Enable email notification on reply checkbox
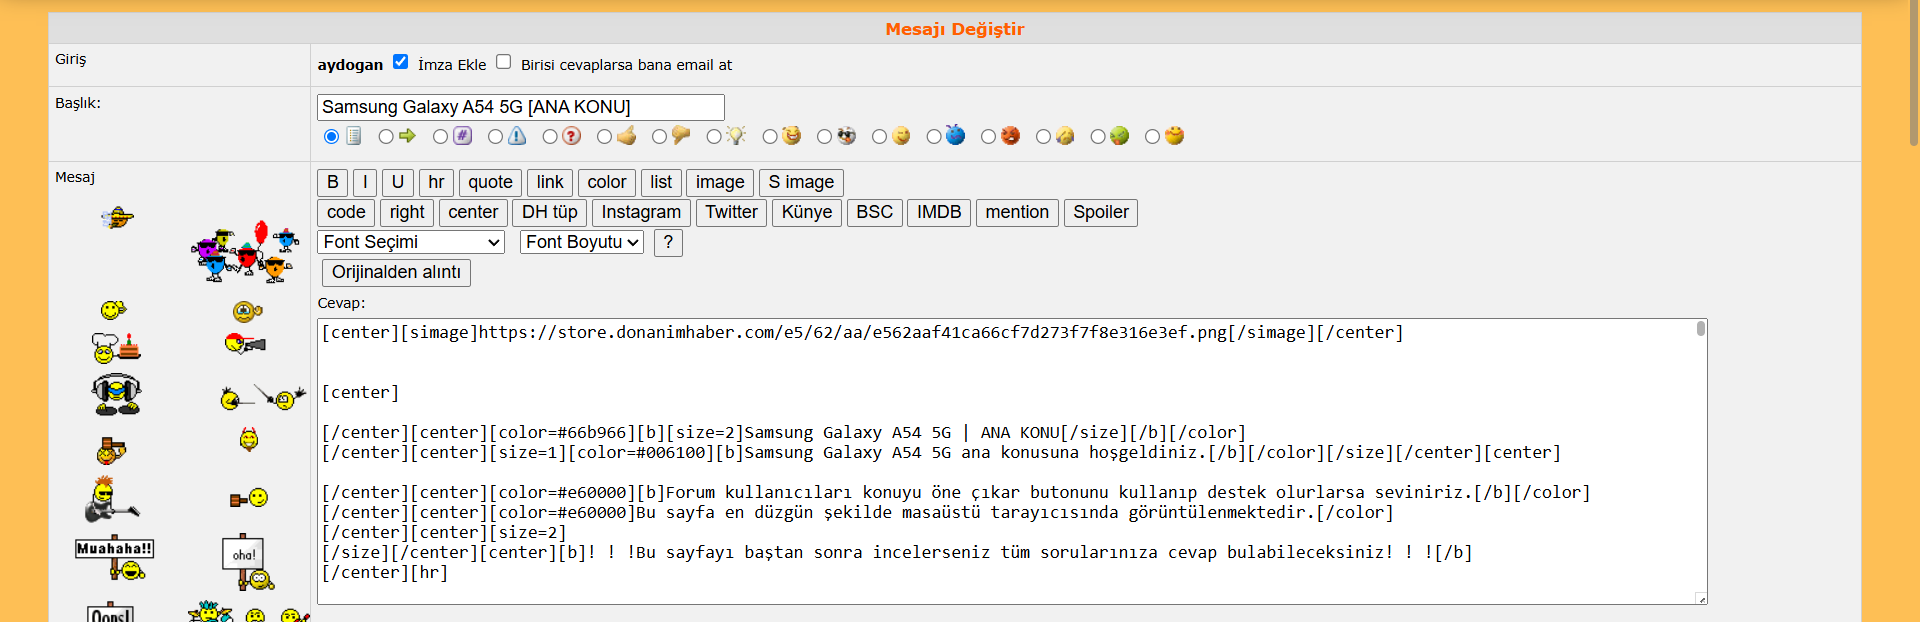1920x622 pixels. (x=504, y=62)
